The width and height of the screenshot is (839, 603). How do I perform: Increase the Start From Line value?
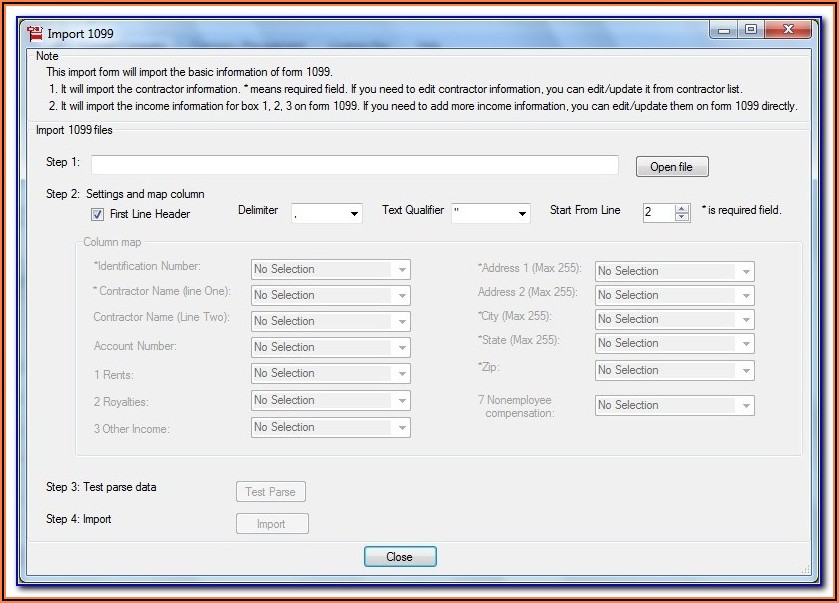click(682, 208)
